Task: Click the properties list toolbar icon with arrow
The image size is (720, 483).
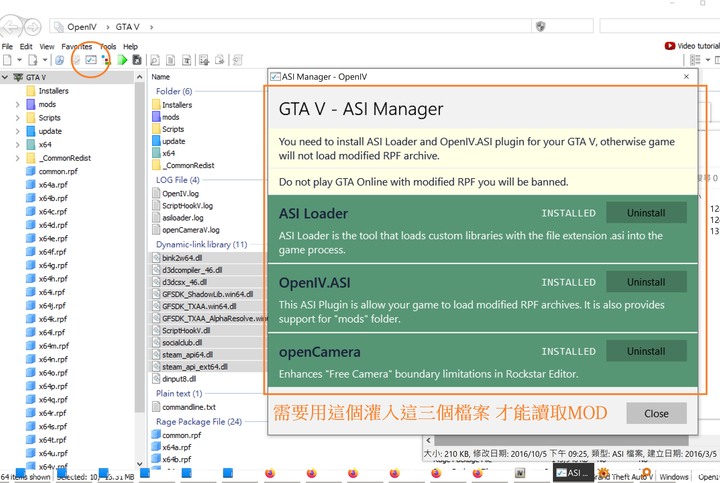Action: [204, 60]
